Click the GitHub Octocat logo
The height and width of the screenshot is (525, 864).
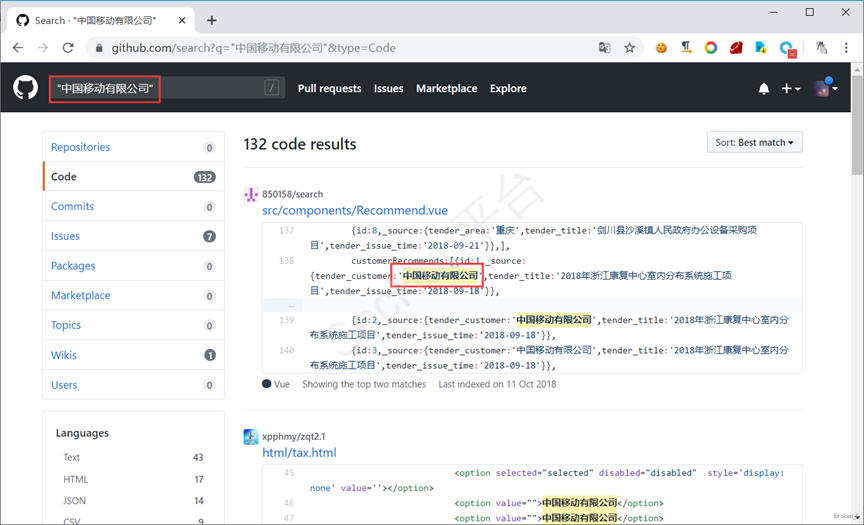coord(25,89)
